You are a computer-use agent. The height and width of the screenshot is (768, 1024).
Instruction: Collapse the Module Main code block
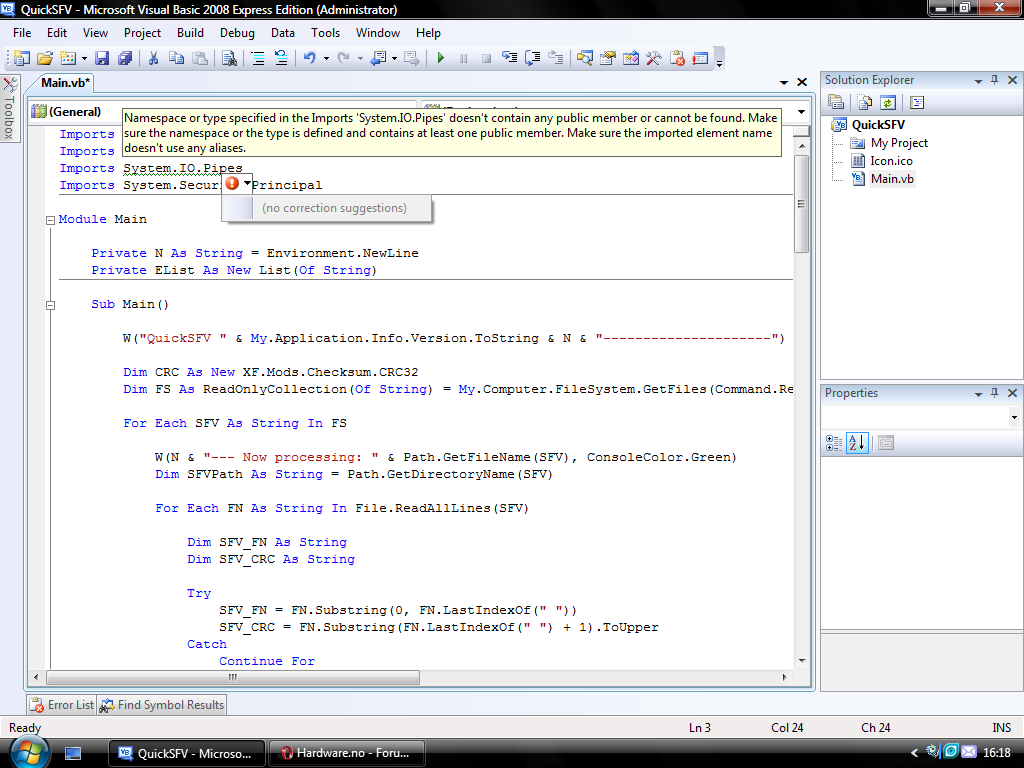click(x=50, y=219)
